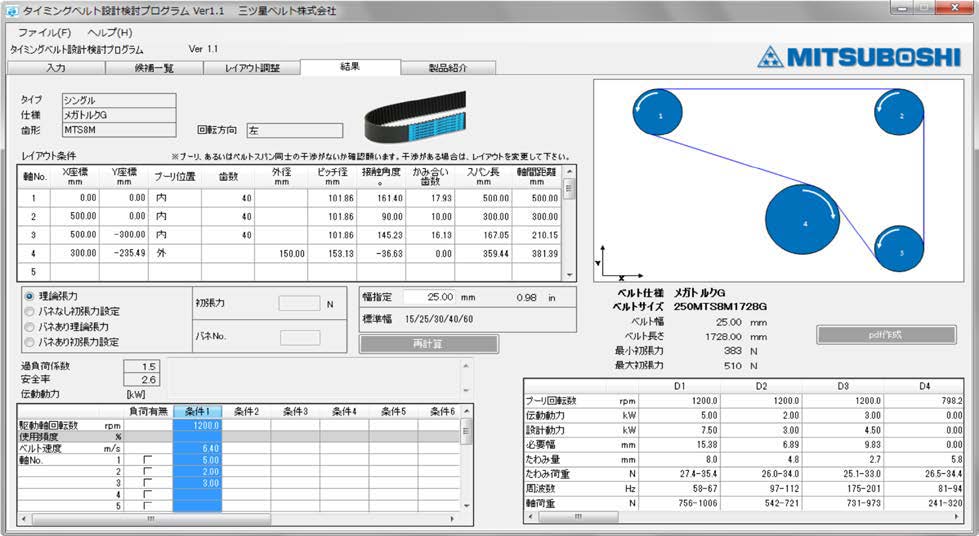
Task: Select the 理論張力 radio button
Action: (x=29, y=296)
